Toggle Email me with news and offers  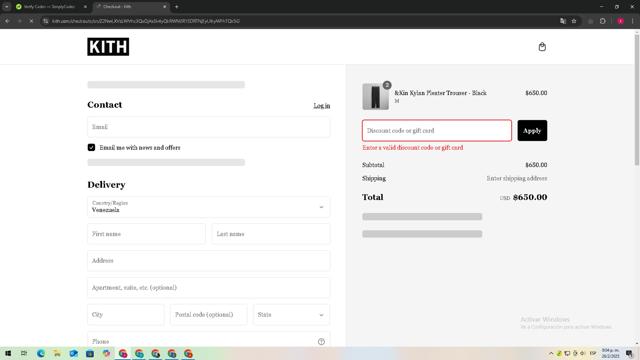91,147
